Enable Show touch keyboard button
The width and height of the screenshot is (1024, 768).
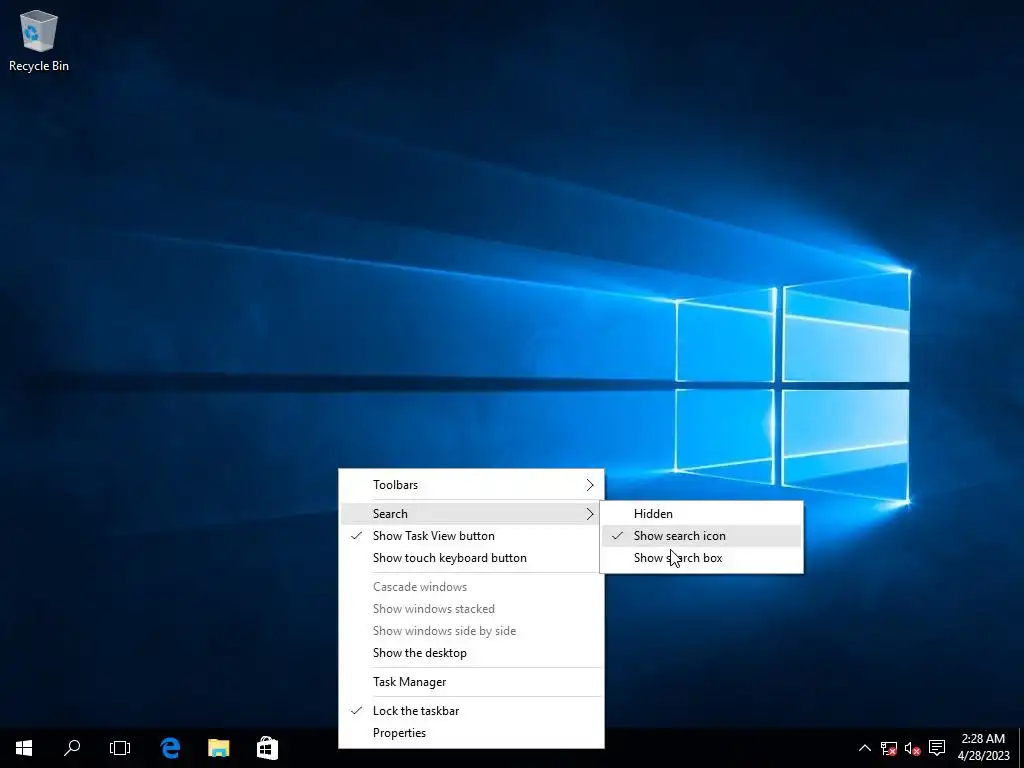click(472, 558)
